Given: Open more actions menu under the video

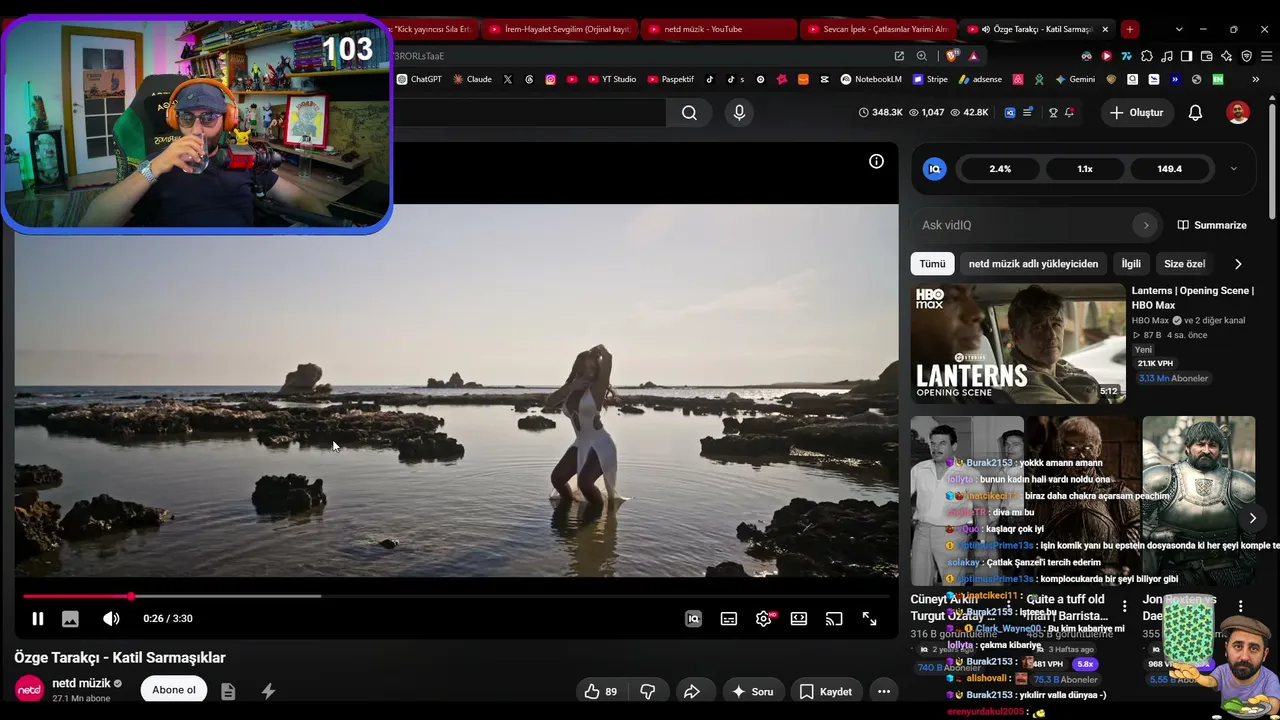Looking at the screenshot, I should 884,691.
